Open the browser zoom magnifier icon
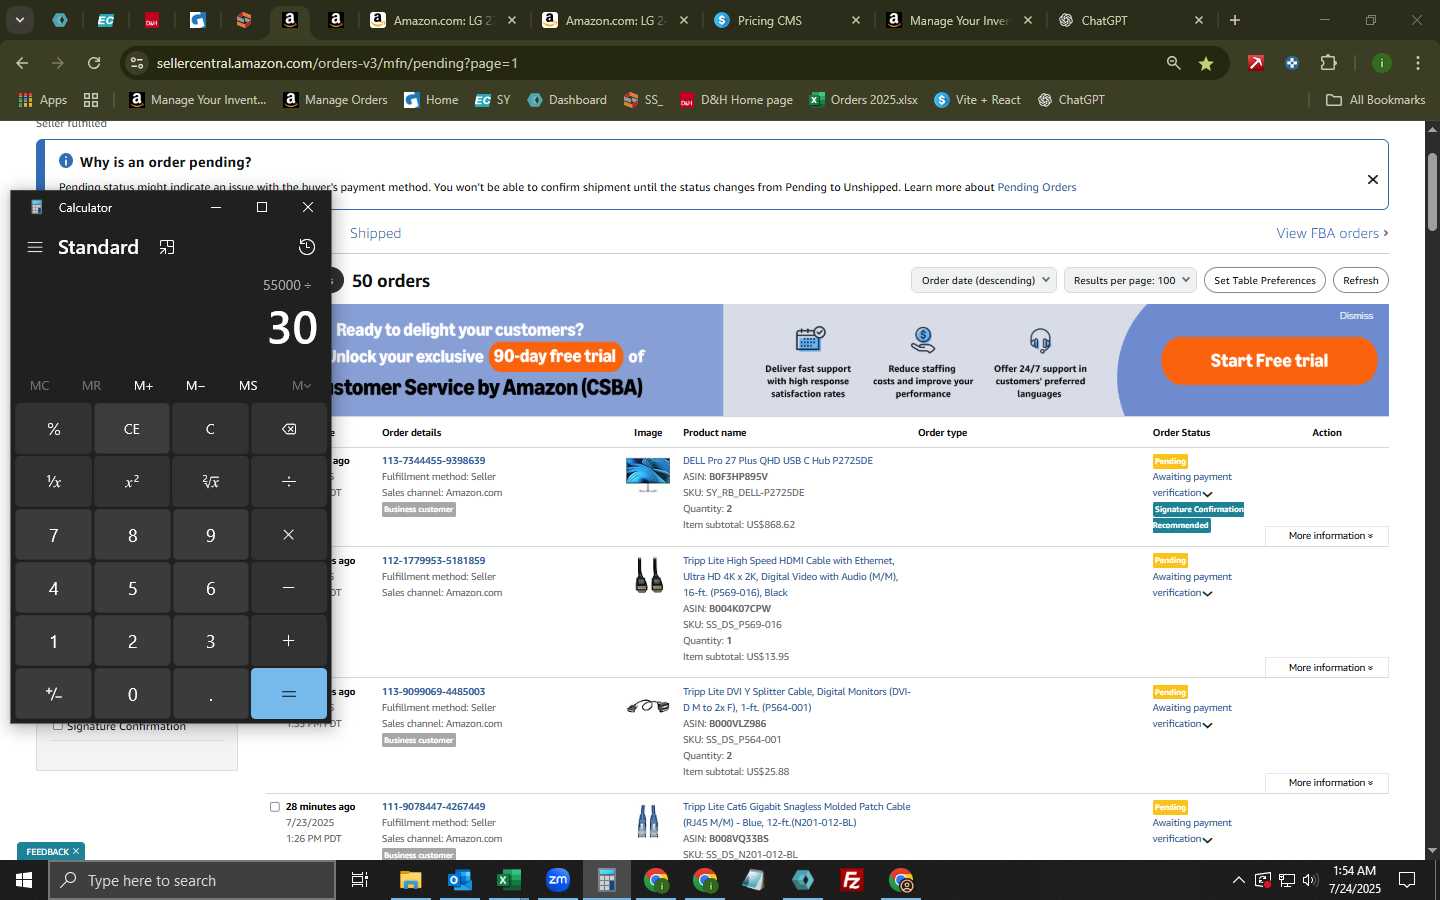The width and height of the screenshot is (1440, 900). [1173, 63]
